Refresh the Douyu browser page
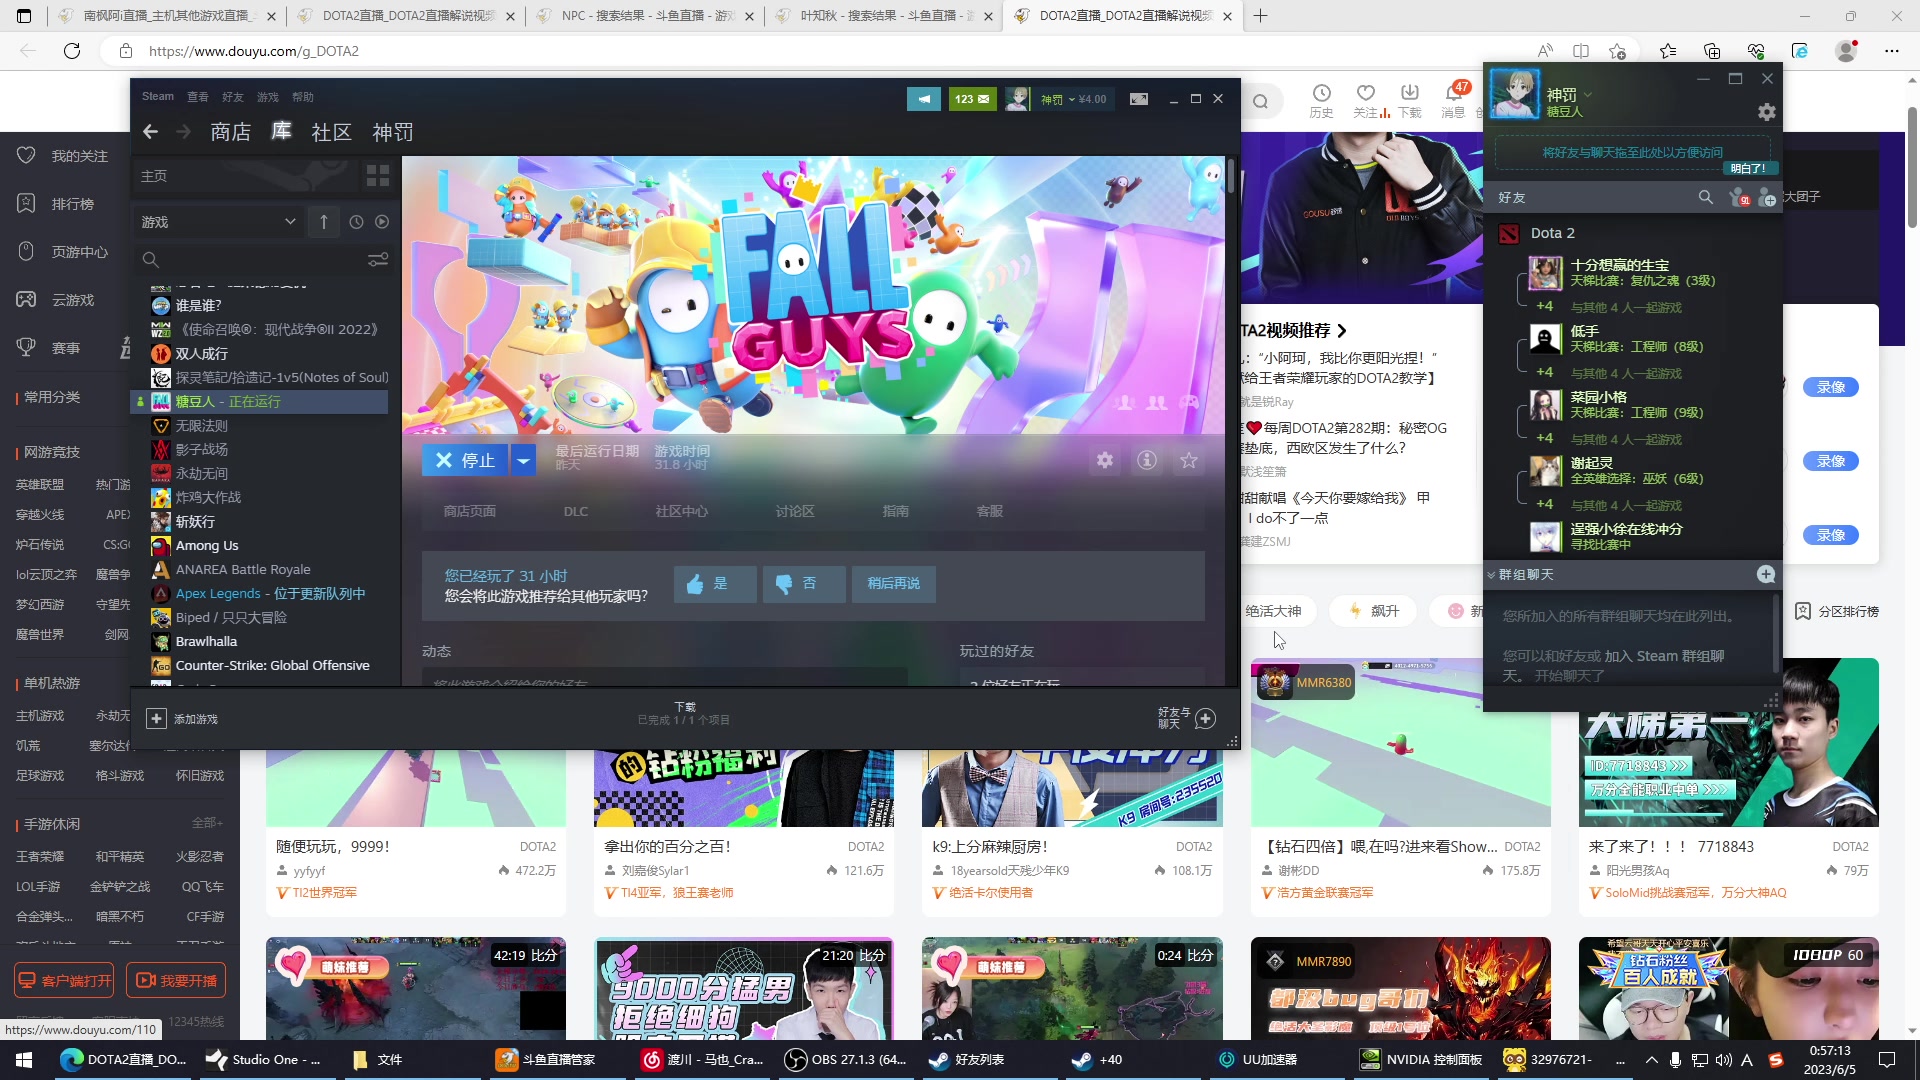 [72, 51]
